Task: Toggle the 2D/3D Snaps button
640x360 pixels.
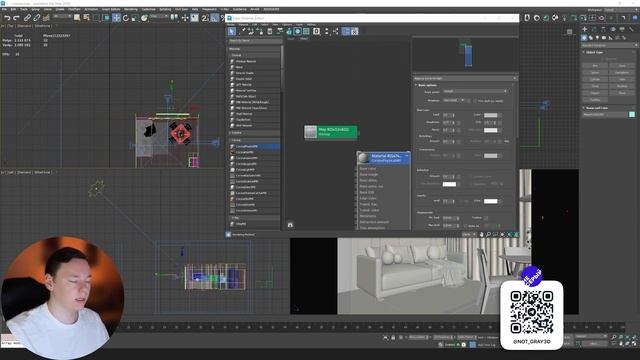Action: coord(205,18)
